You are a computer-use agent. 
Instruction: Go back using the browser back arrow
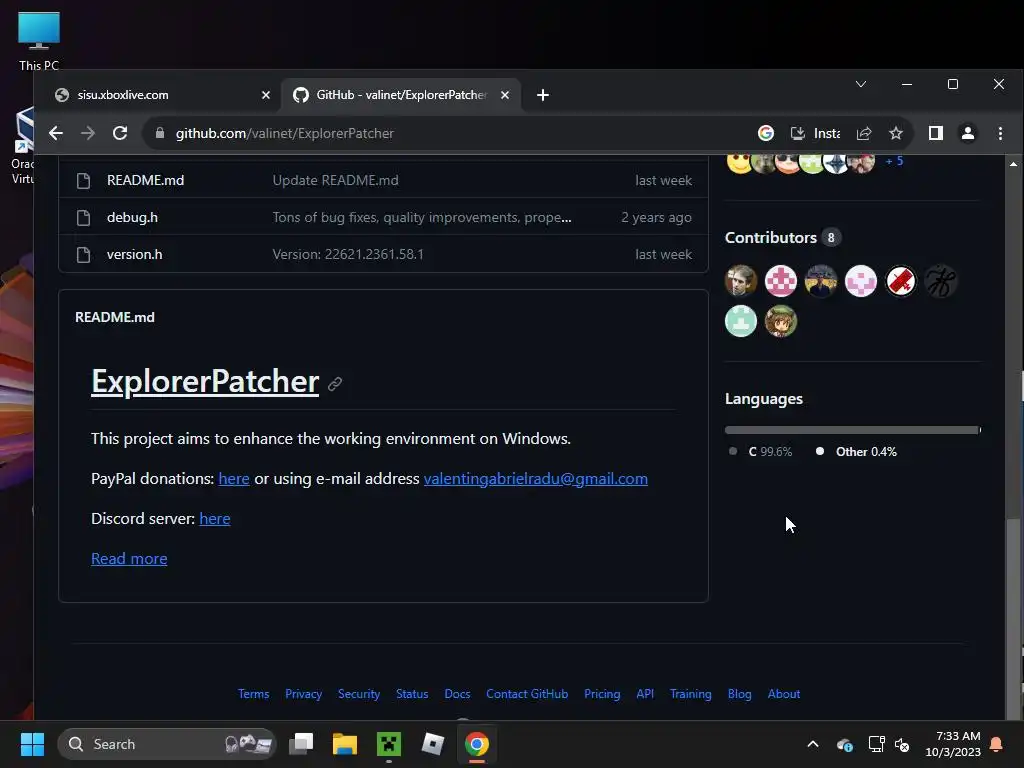56,133
